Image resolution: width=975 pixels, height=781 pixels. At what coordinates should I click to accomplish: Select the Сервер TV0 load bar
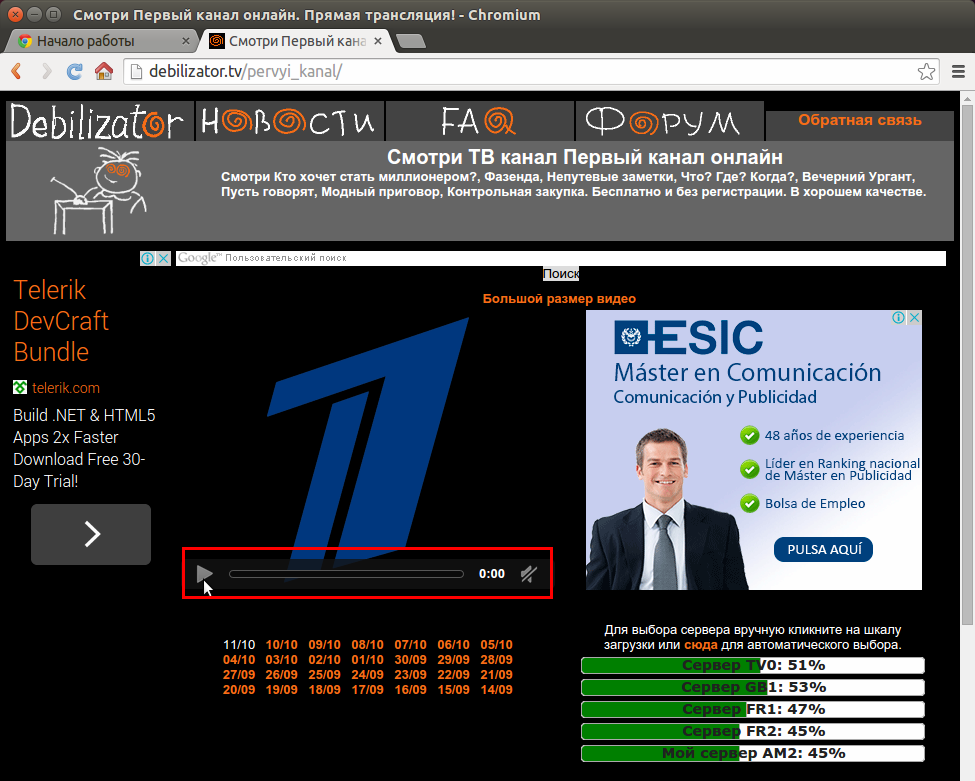point(753,665)
